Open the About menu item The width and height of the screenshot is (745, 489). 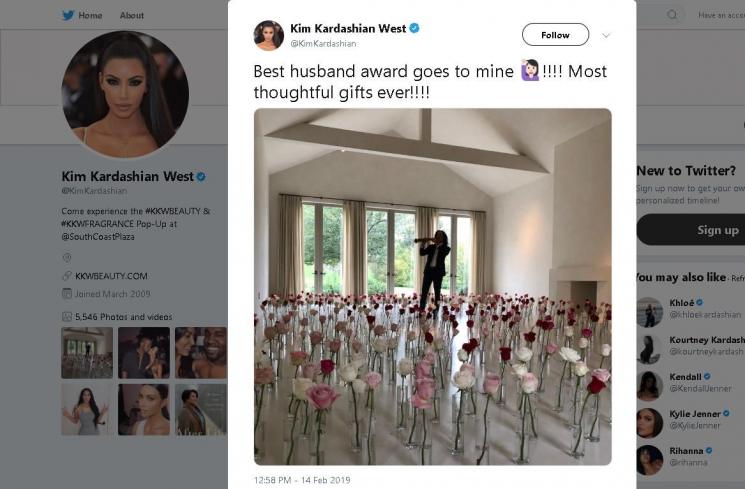pyautogui.click(x=132, y=15)
